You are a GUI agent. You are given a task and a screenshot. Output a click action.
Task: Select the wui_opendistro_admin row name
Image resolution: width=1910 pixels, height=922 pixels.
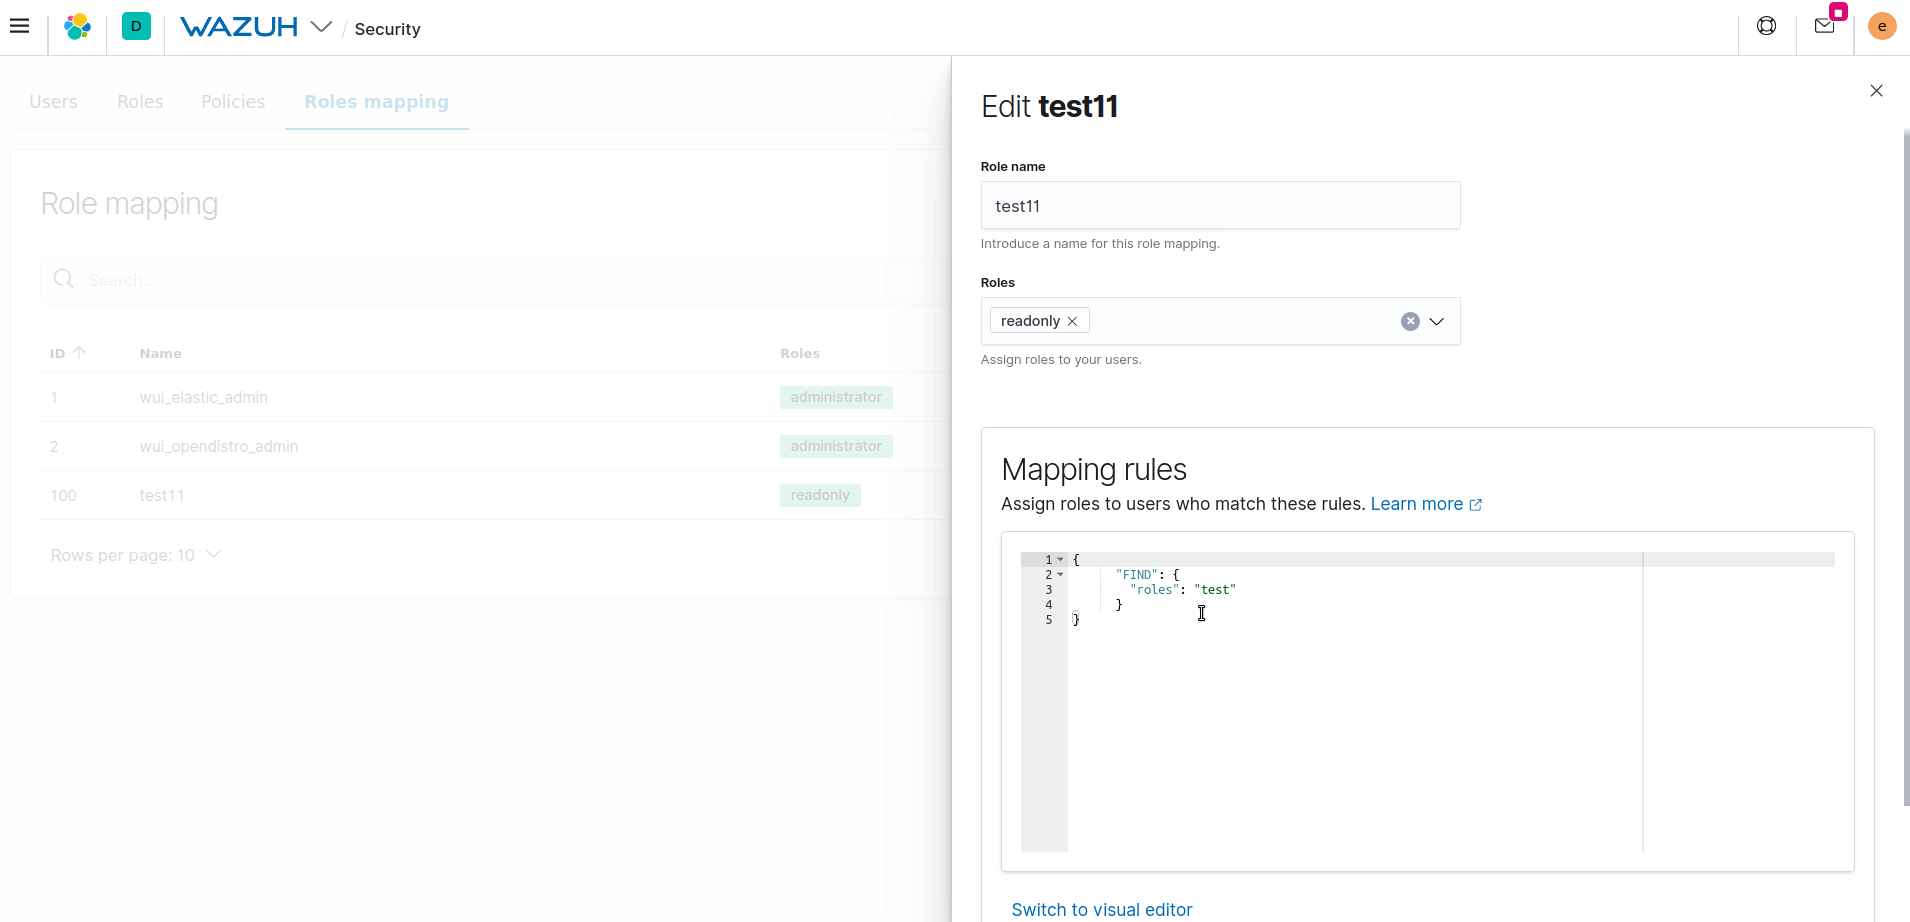[x=219, y=446]
